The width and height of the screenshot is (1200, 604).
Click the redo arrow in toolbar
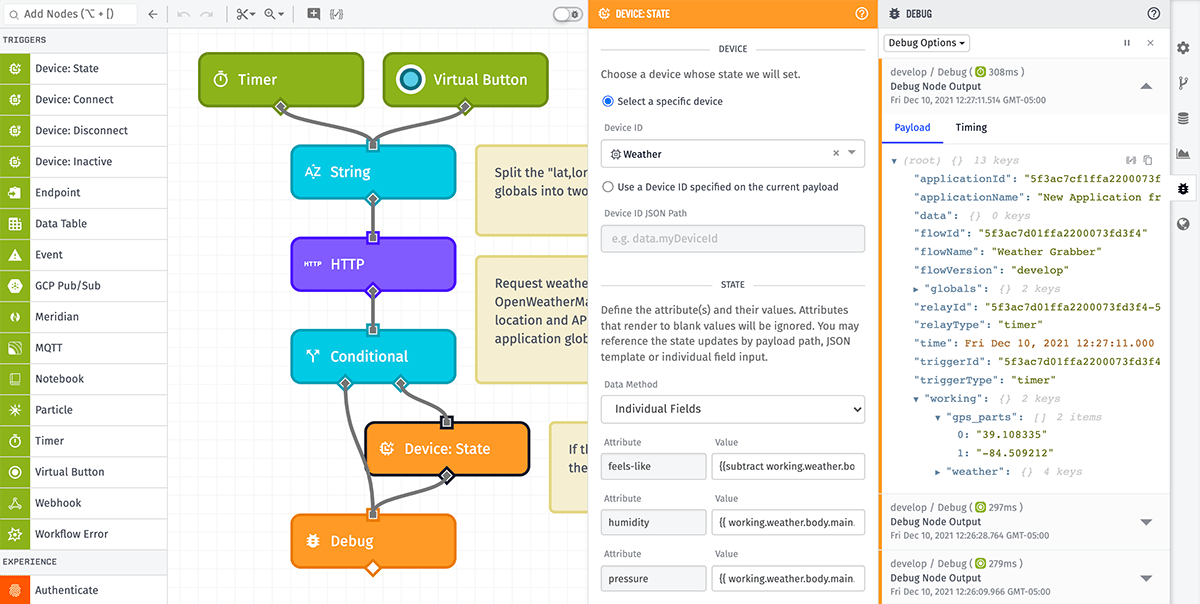(x=206, y=14)
